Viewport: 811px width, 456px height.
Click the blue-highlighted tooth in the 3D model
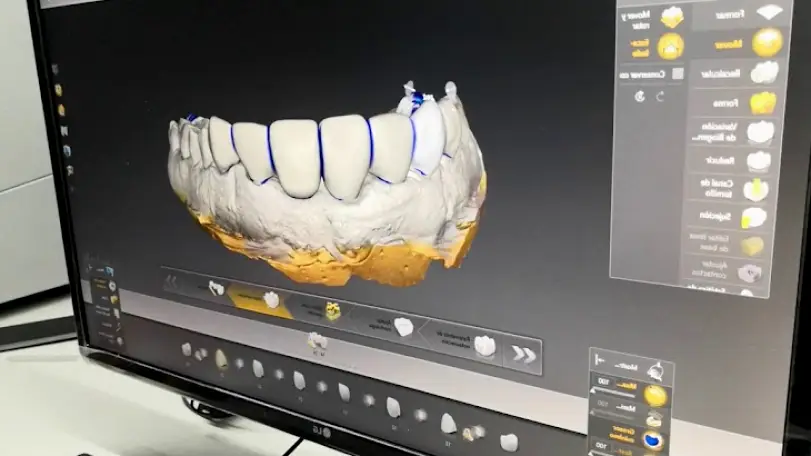tap(428, 134)
